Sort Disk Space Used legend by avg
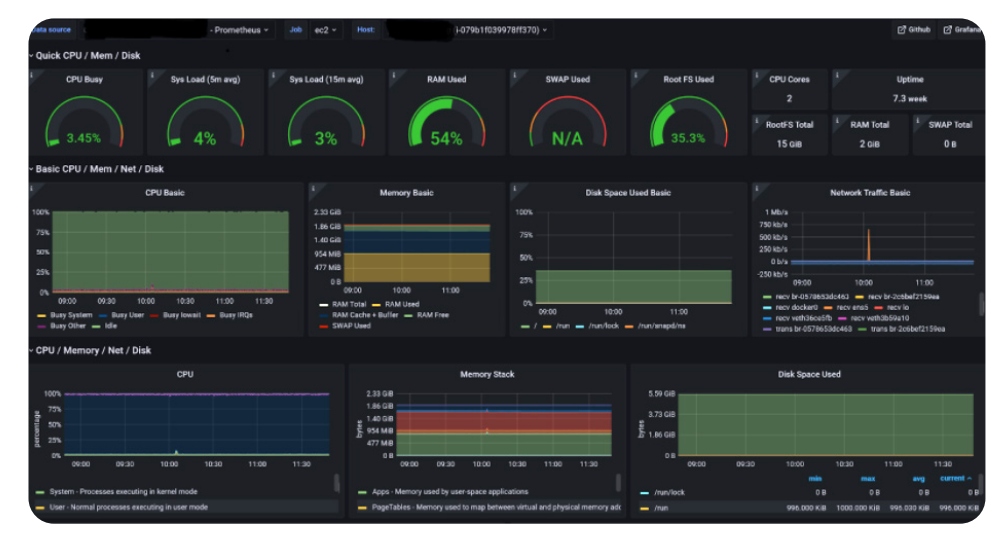This screenshot has width=1008, height=542. point(919,478)
